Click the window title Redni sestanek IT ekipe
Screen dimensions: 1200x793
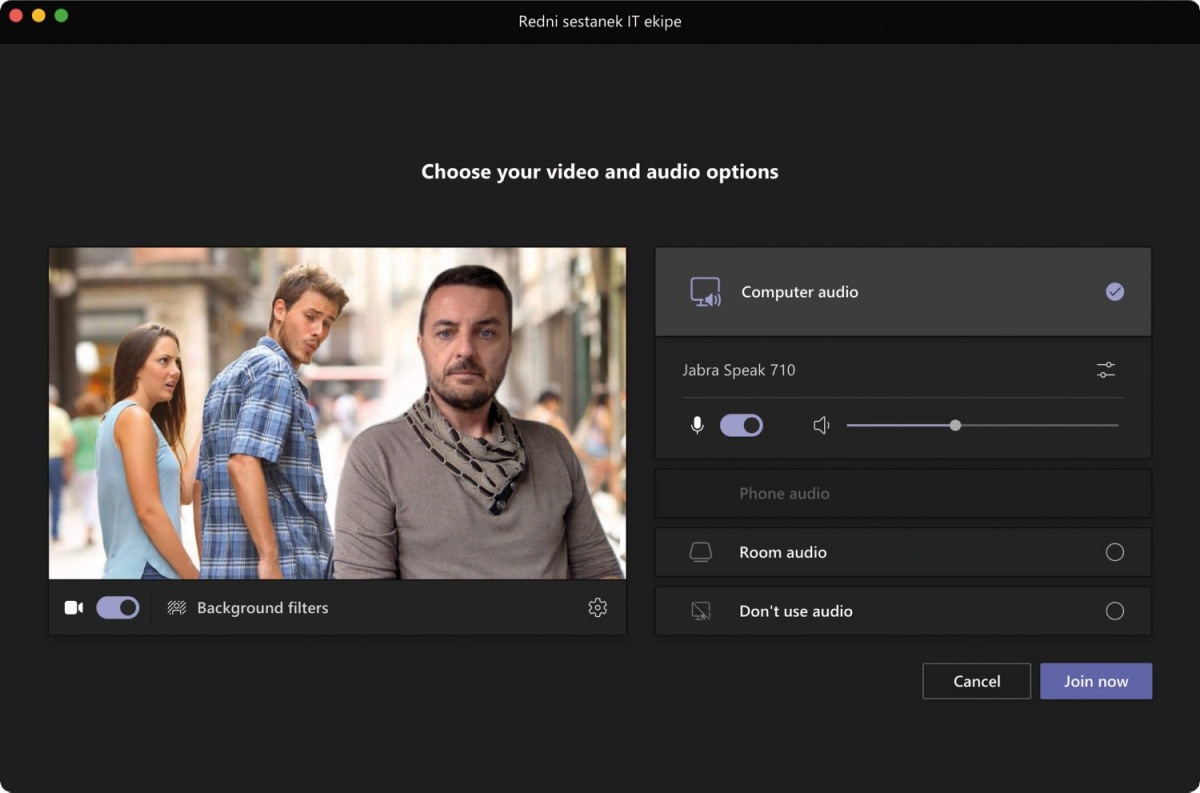coord(600,21)
